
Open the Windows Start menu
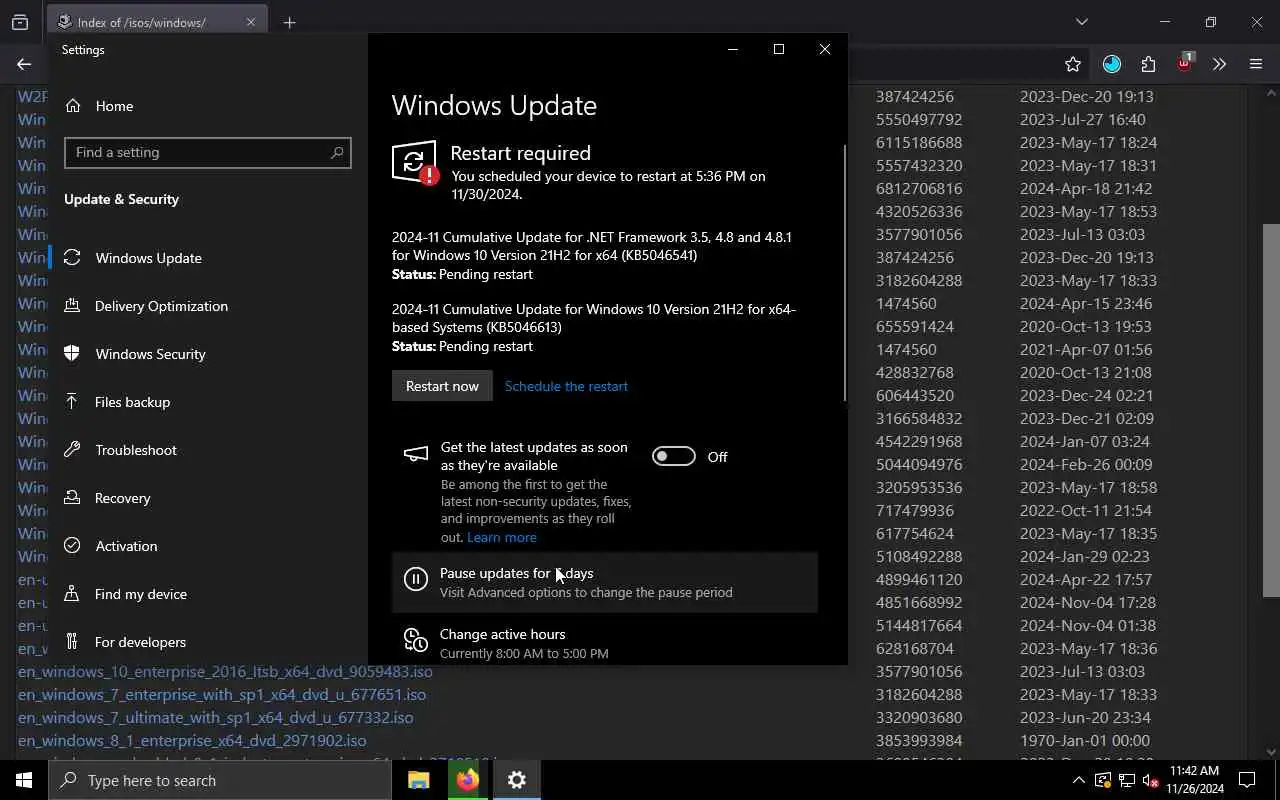pos(24,780)
